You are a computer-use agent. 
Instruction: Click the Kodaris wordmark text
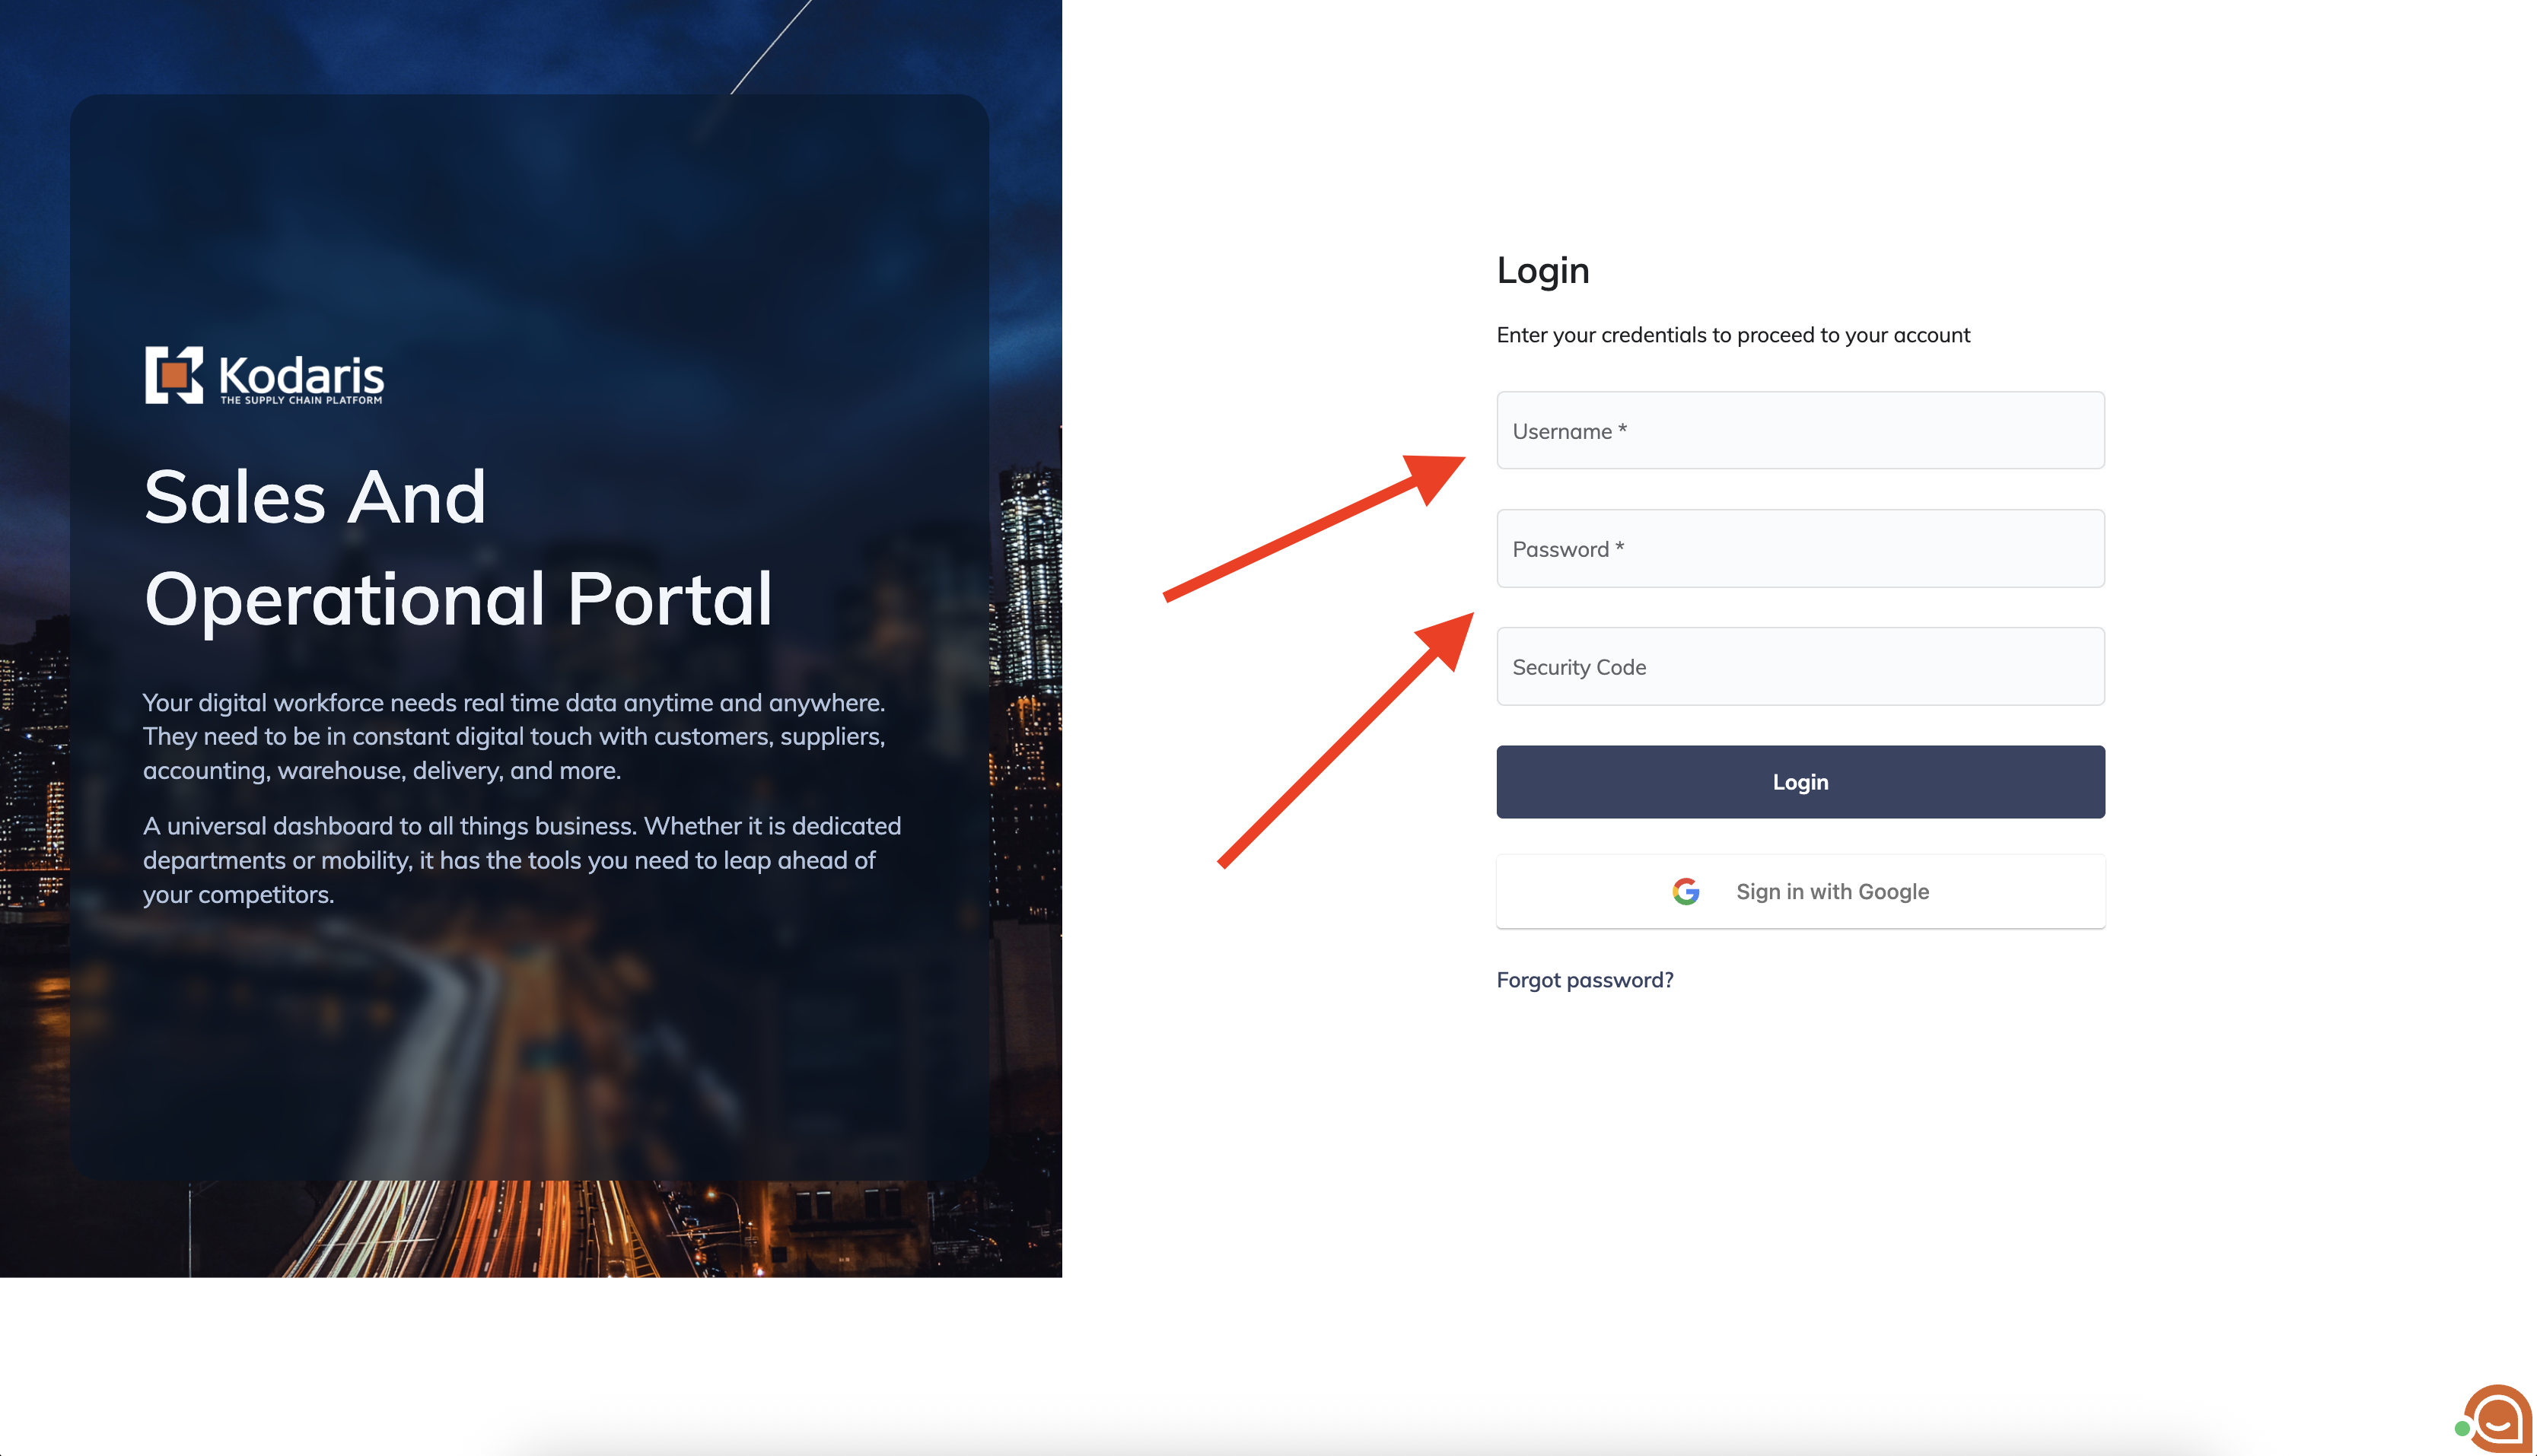pos(301,374)
